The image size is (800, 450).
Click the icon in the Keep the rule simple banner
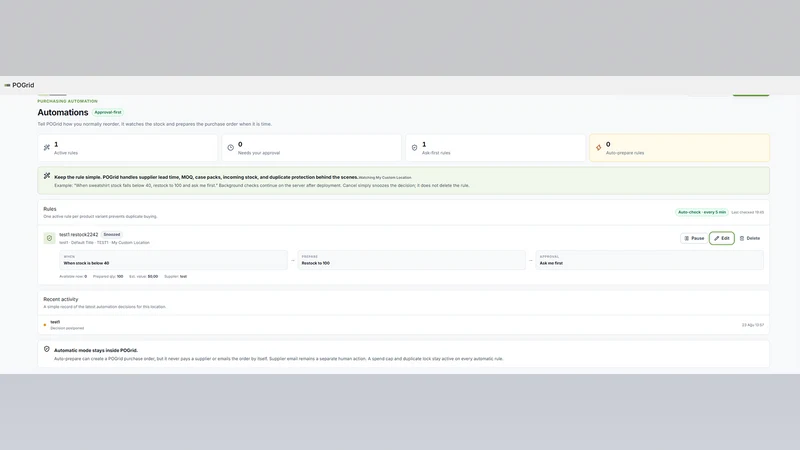[x=46, y=176]
